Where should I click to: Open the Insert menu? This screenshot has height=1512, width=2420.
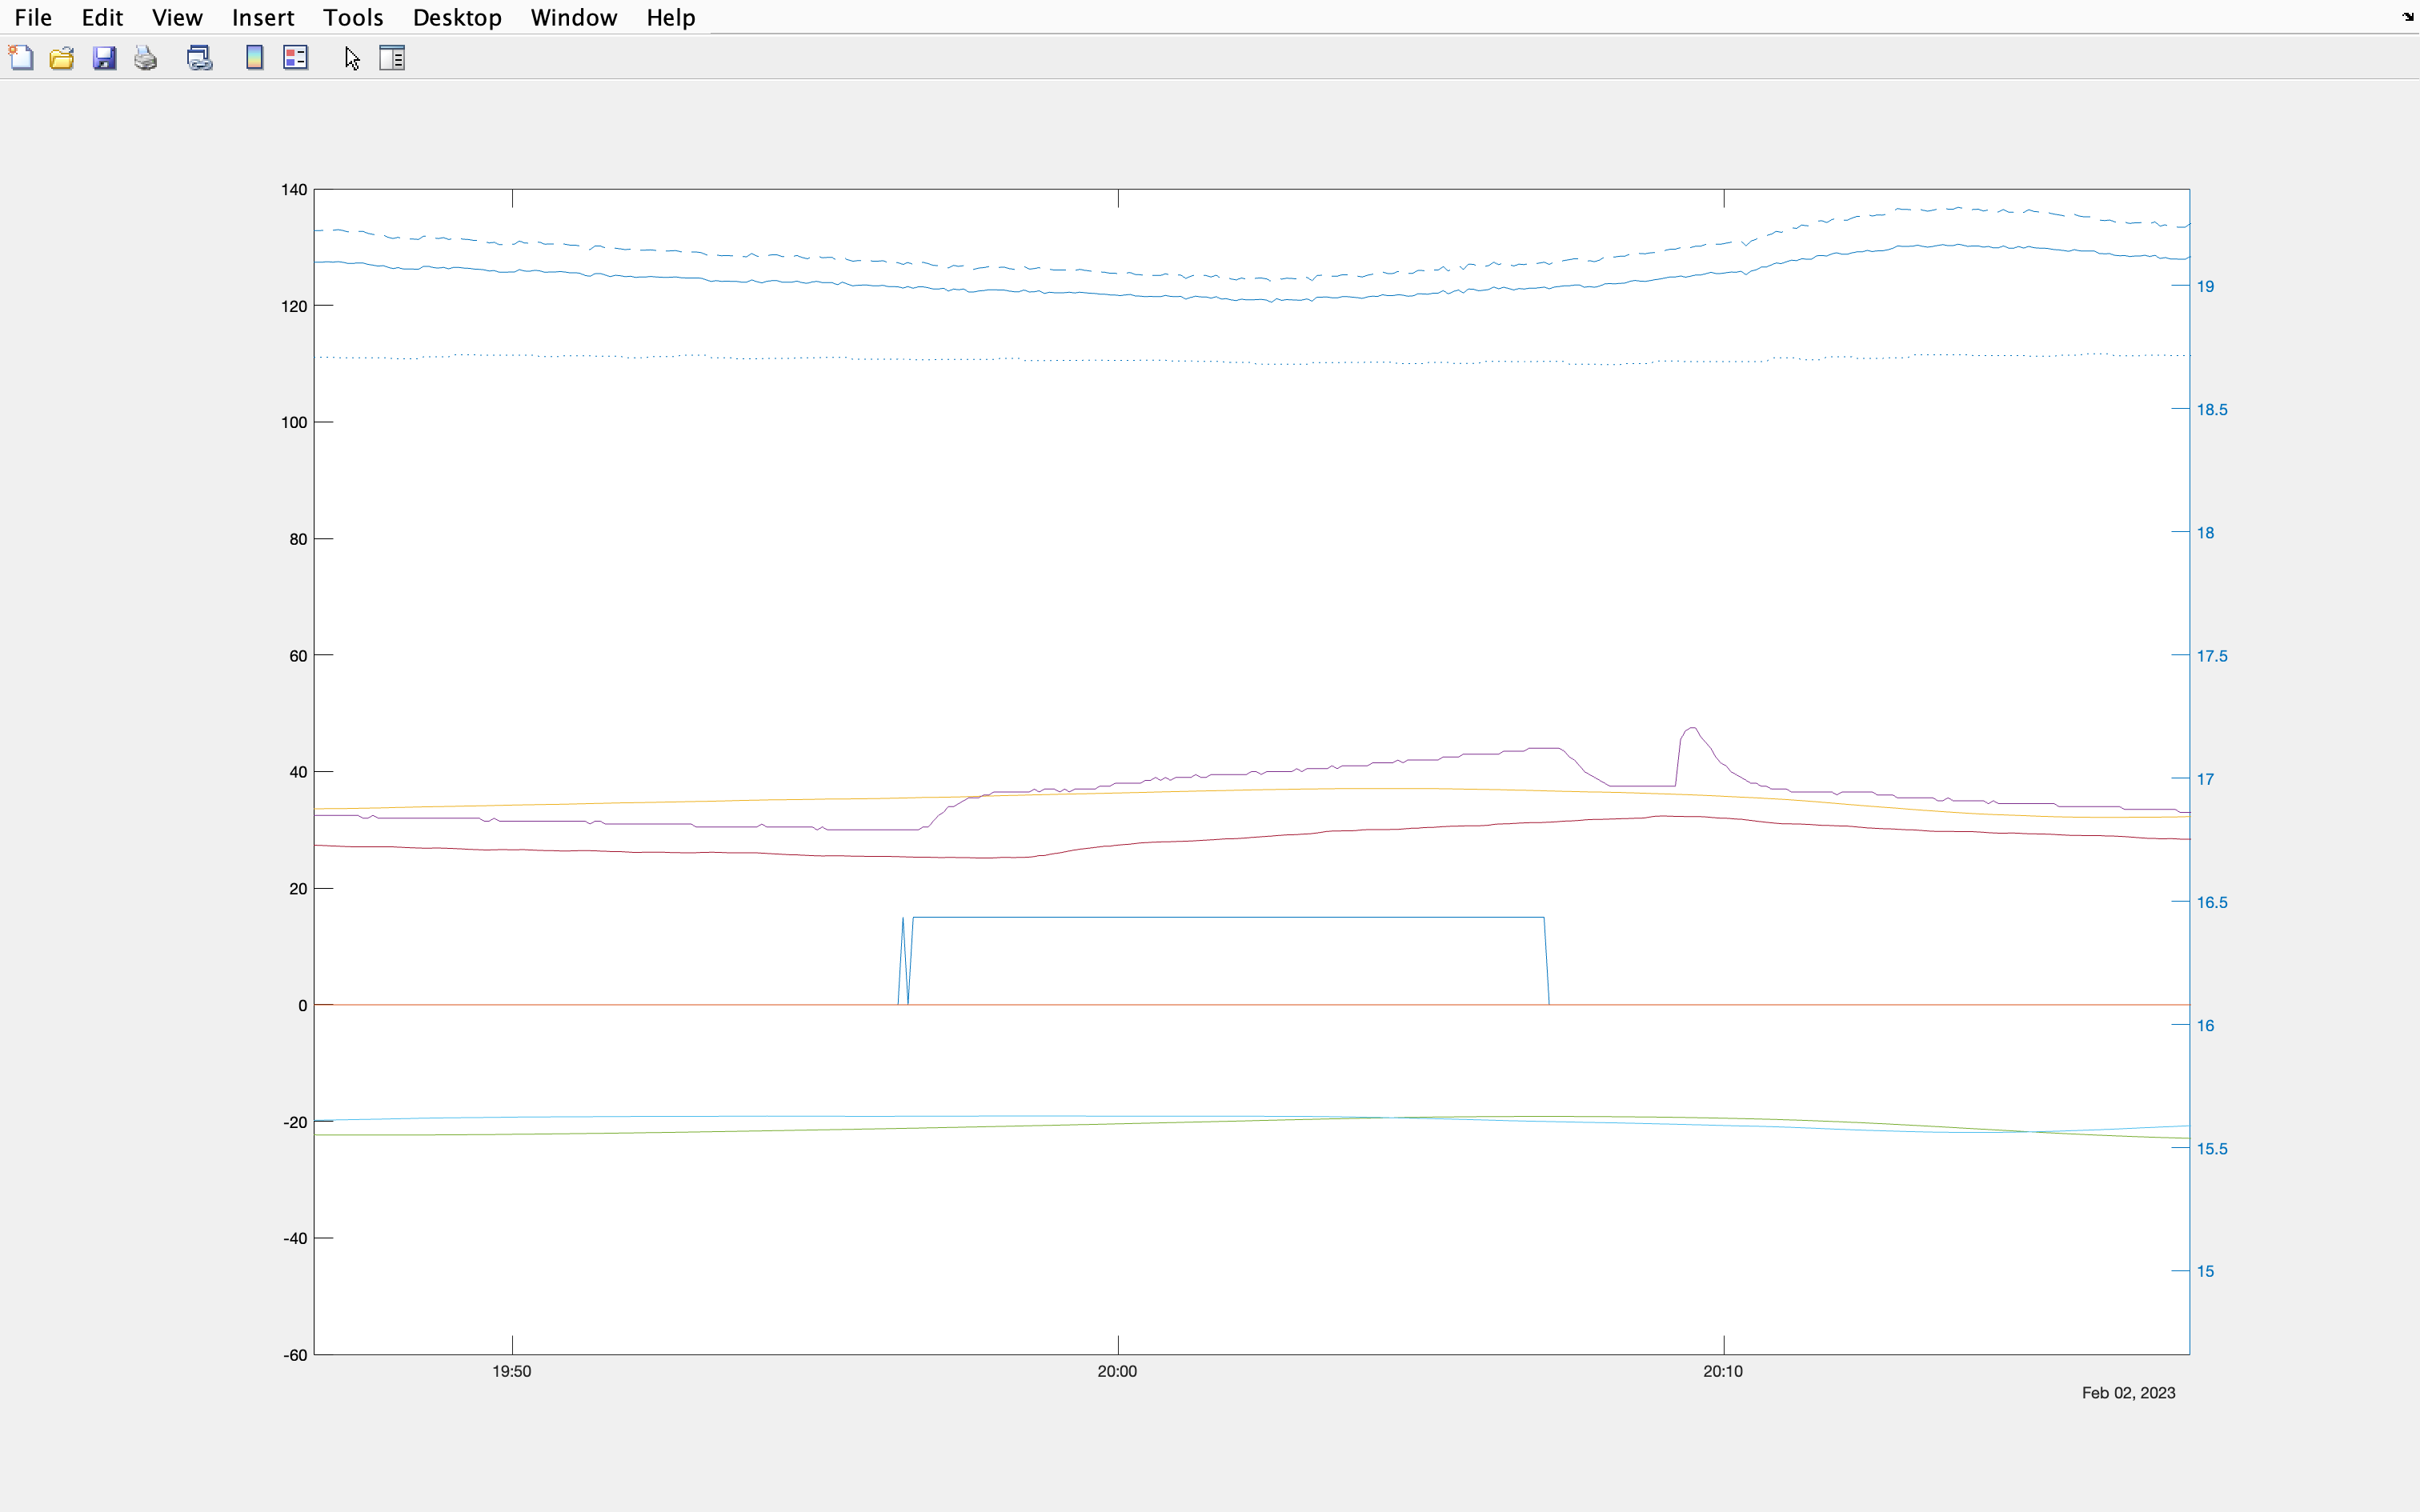pos(263,17)
